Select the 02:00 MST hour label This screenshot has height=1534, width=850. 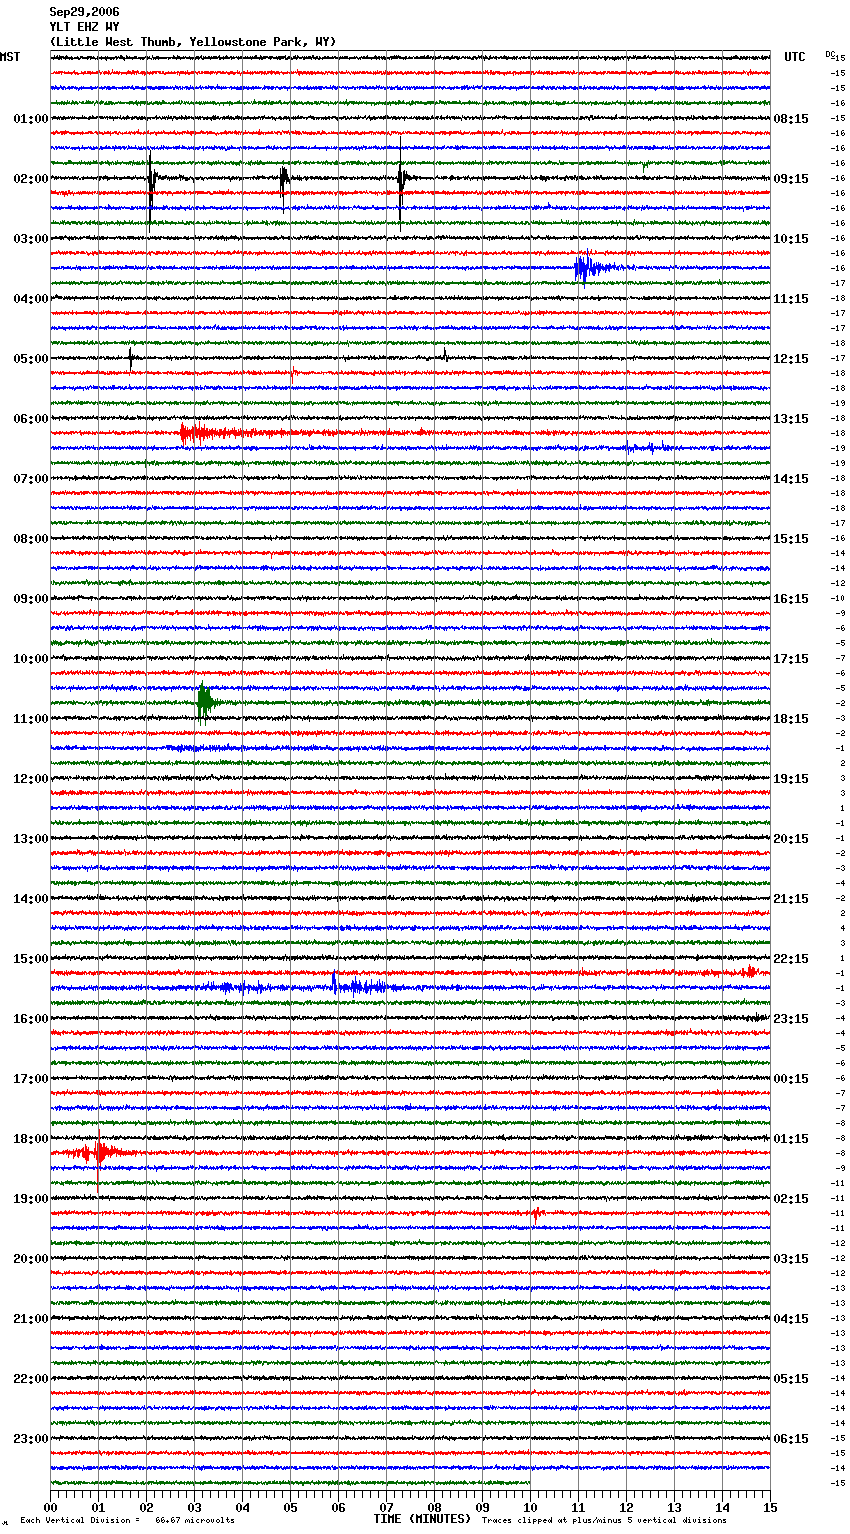click(x=31, y=179)
